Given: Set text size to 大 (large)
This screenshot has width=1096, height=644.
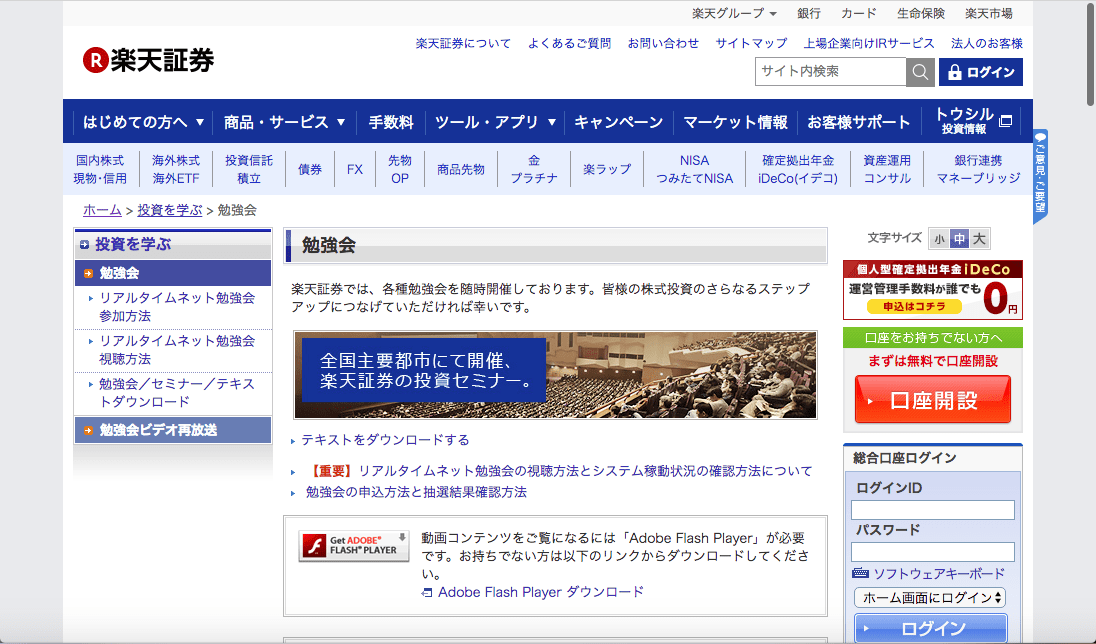Looking at the screenshot, I should point(979,239).
